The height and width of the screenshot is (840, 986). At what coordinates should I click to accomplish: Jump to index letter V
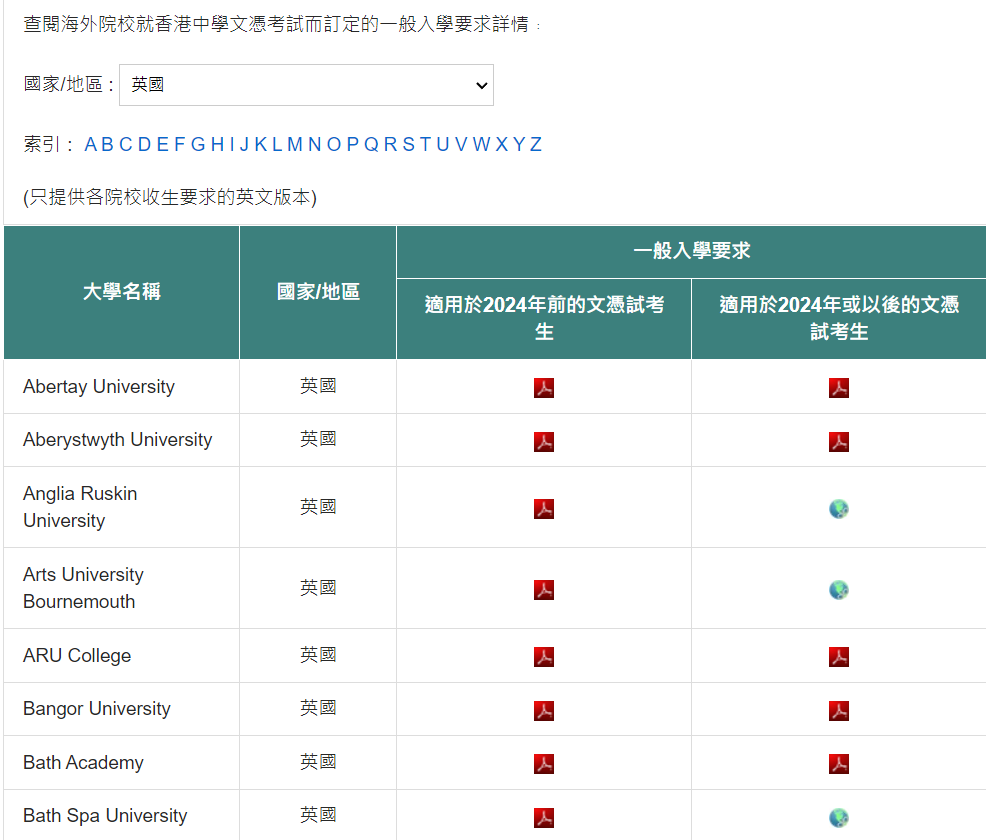tap(462, 145)
